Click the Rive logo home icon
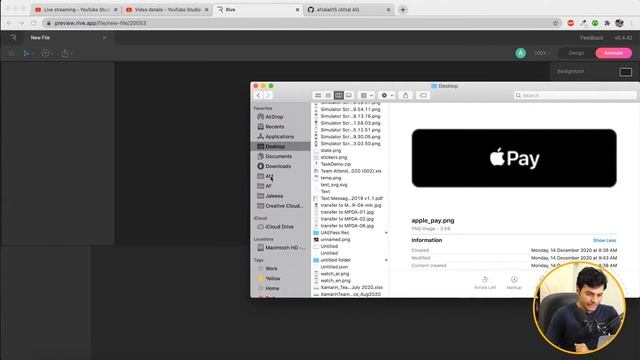Screen dimensions: 640x360 pyautogui.click(x=13, y=38)
